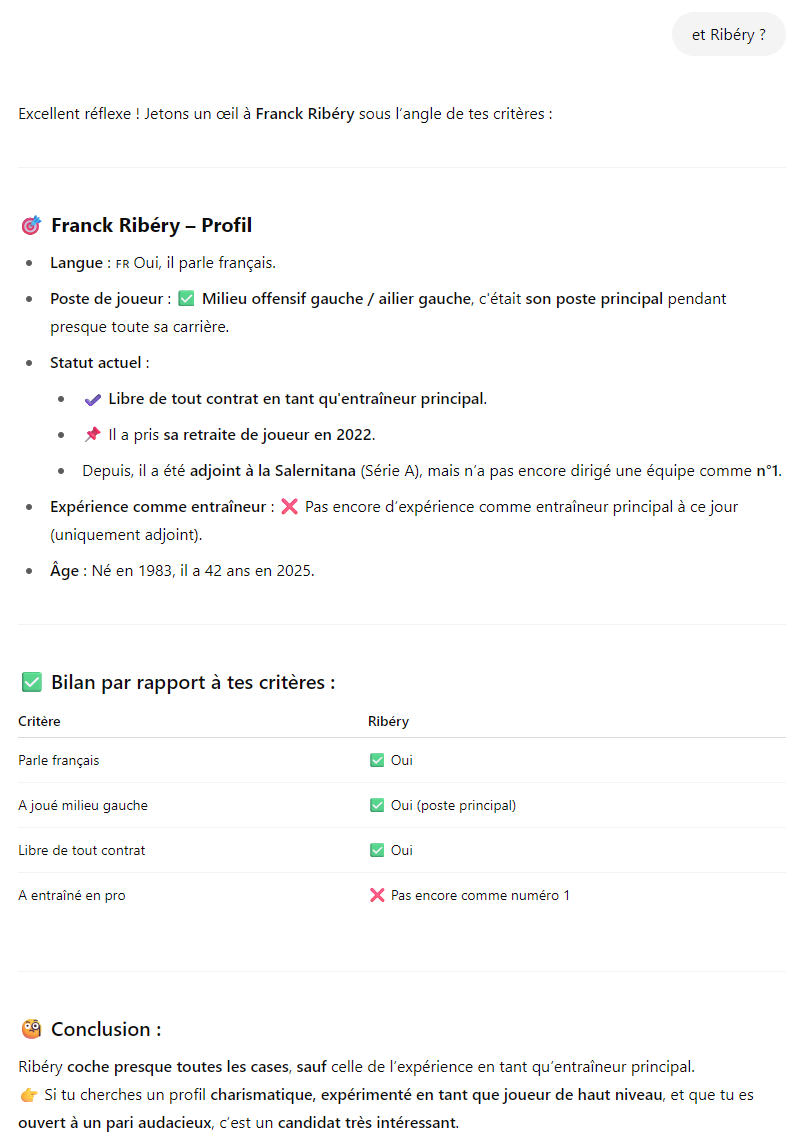The height and width of the screenshot is (1141, 810).
Task: Click the red pushpin emoji in Statut actuel
Action: point(93,435)
